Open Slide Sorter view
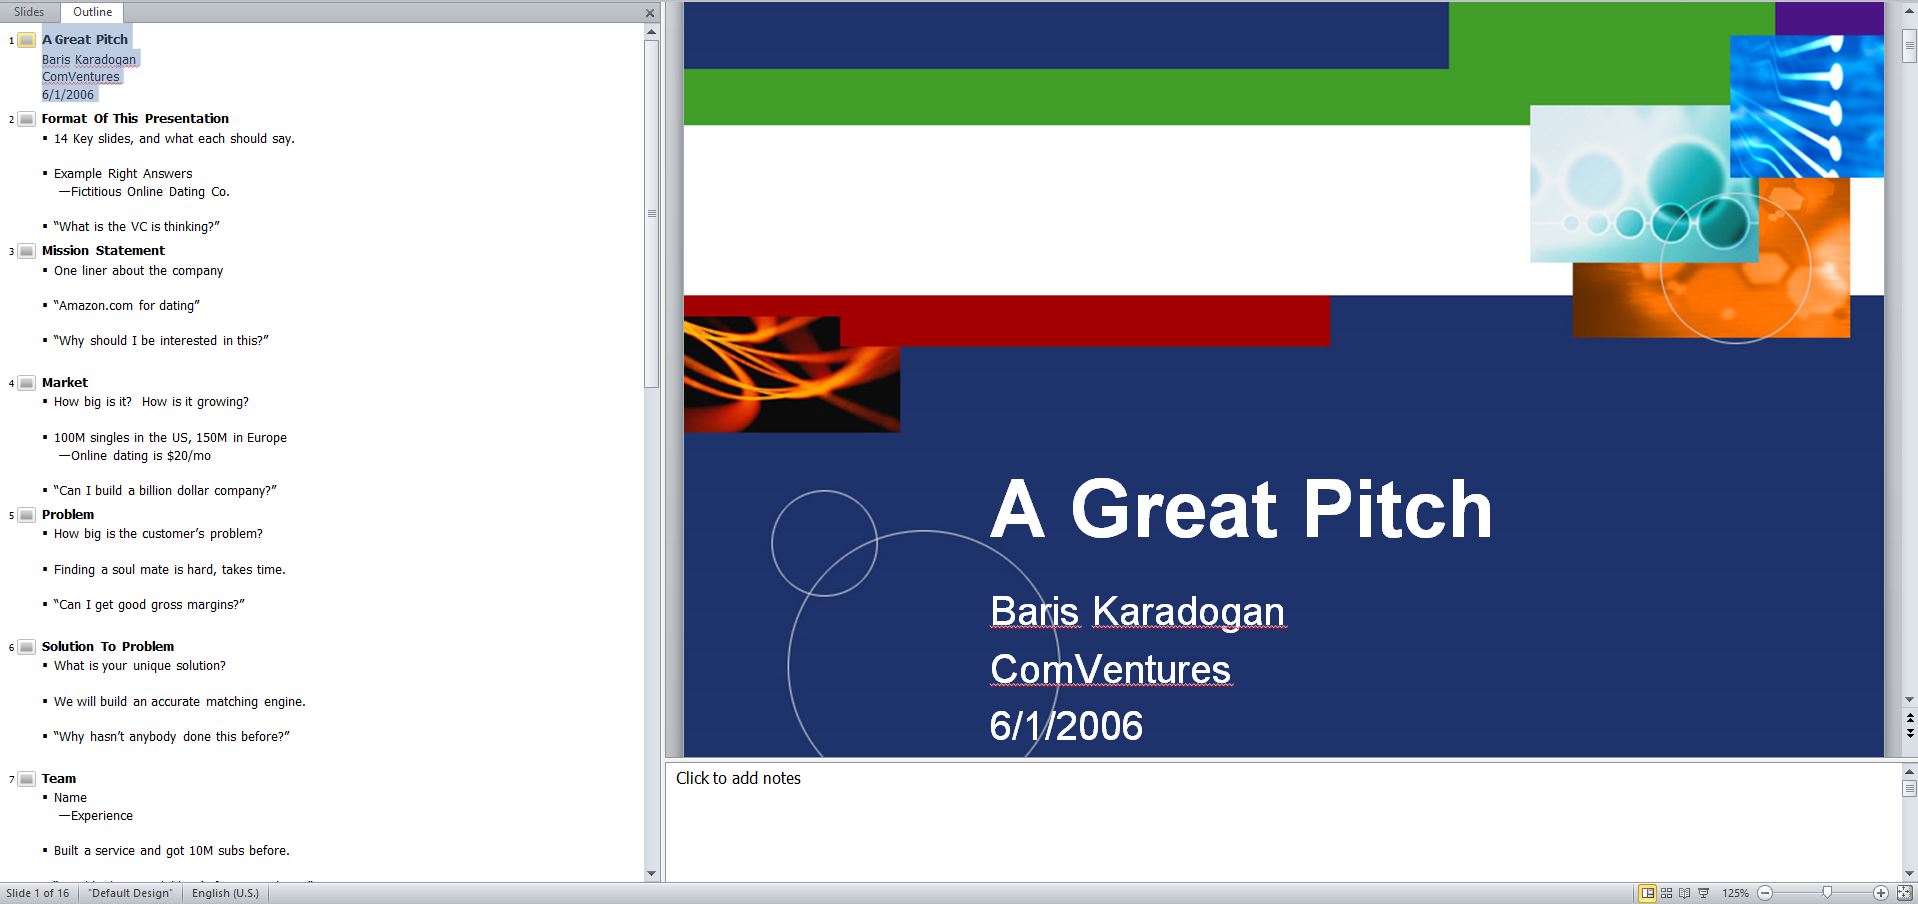The image size is (1918, 904). (1666, 893)
